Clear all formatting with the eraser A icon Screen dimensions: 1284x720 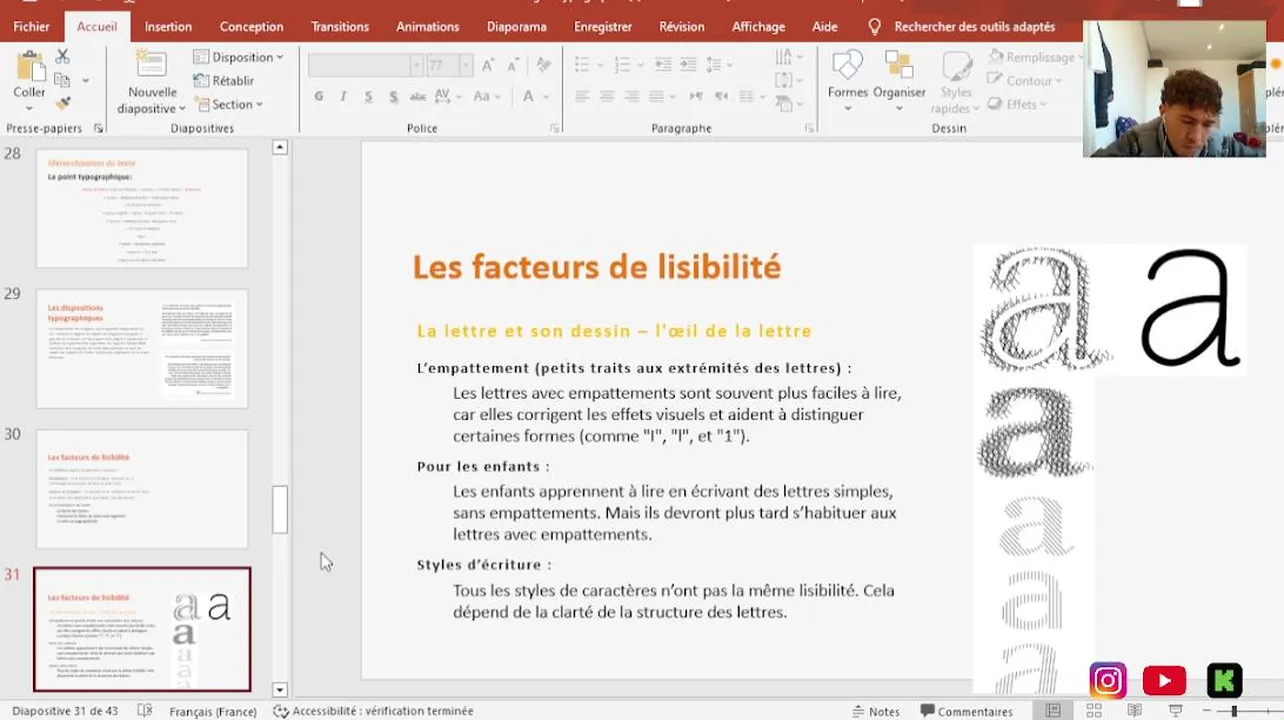pyautogui.click(x=543, y=66)
